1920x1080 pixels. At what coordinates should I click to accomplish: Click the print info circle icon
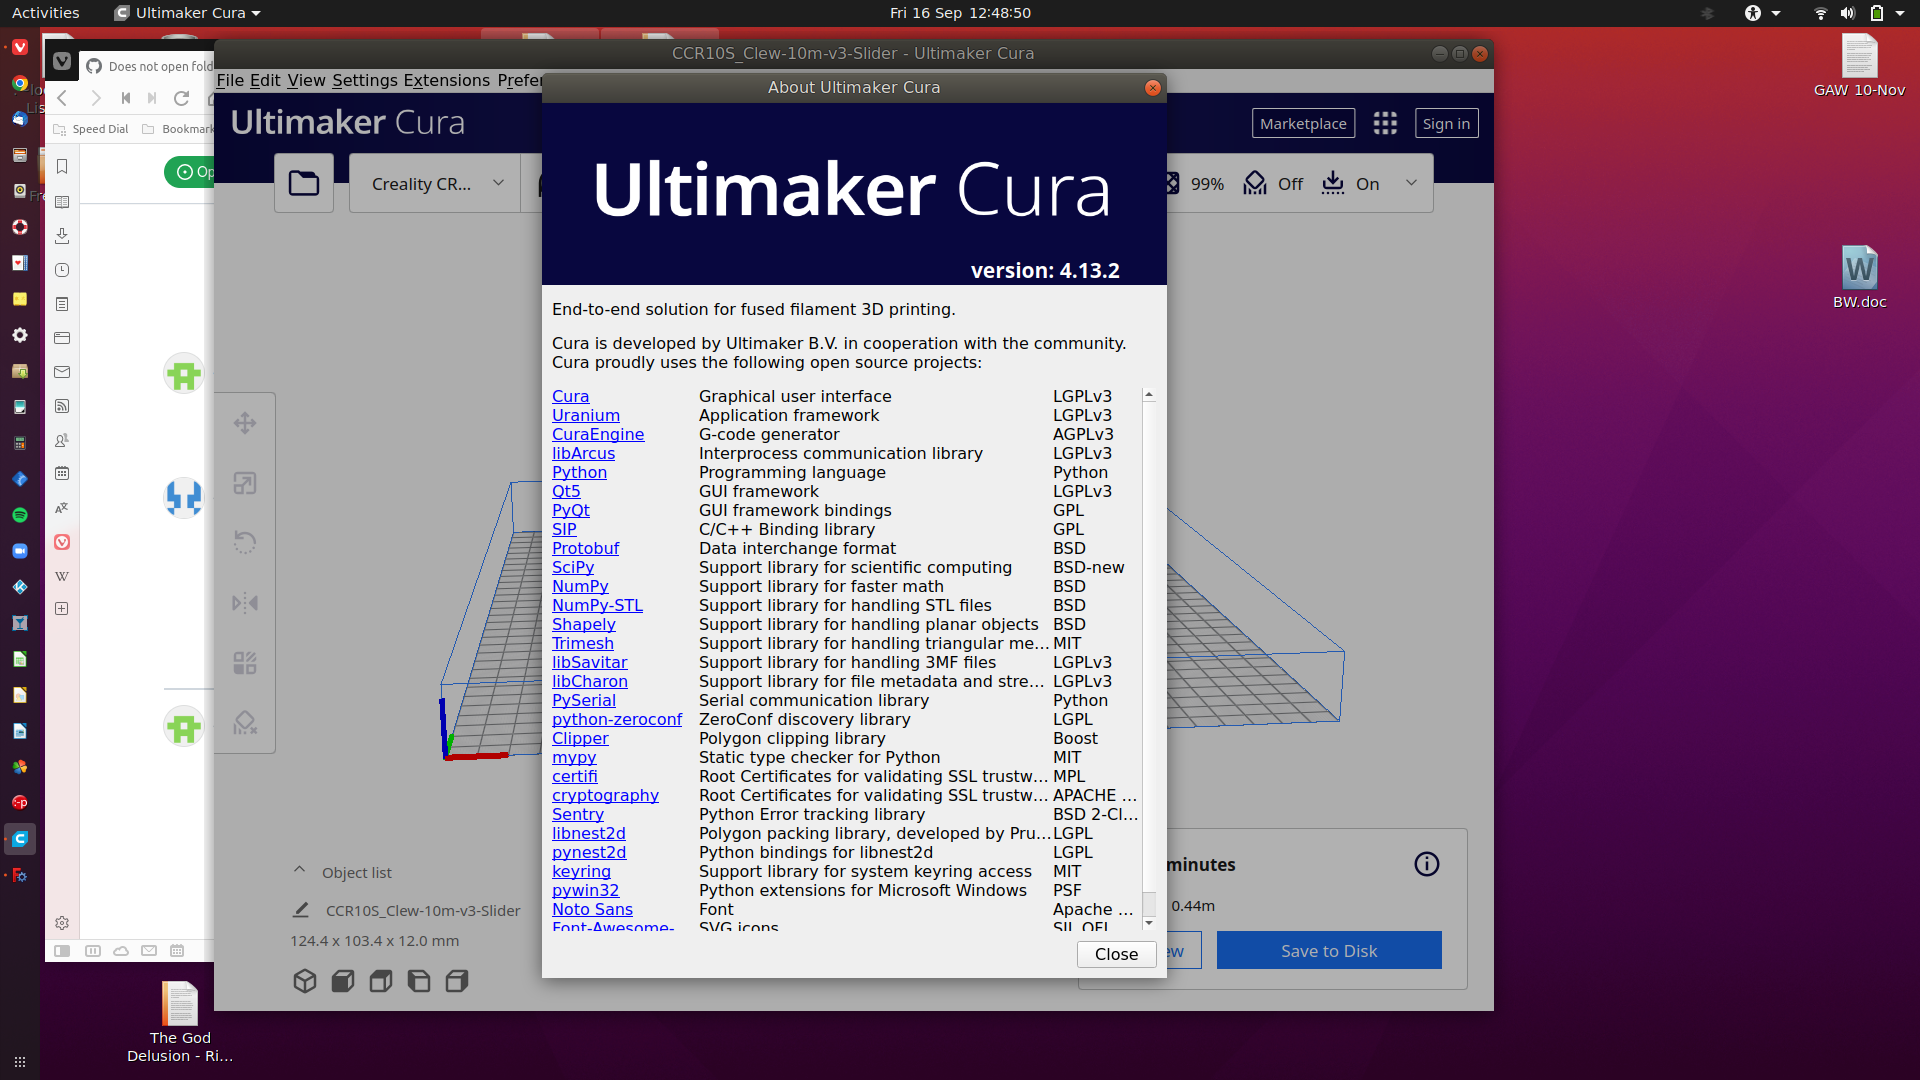tap(1427, 864)
